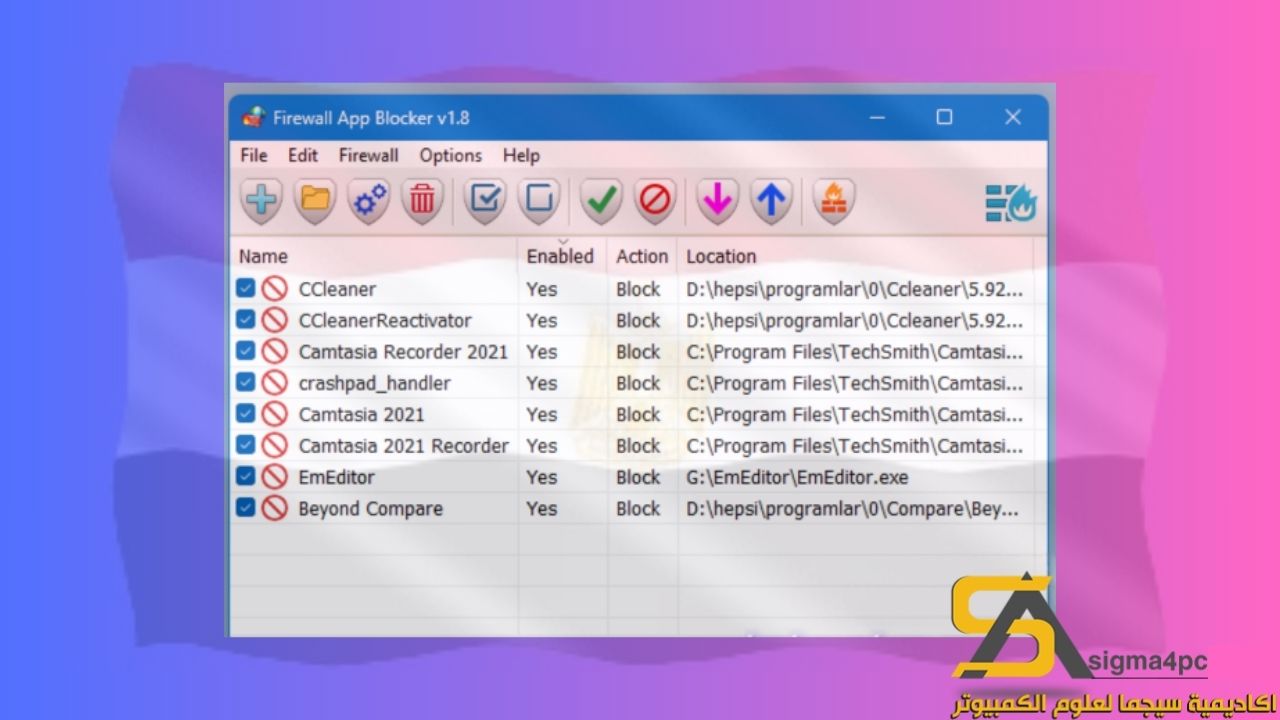Open the Add Process gears icon
The height and width of the screenshot is (720, 1280).
coord(369,200)
